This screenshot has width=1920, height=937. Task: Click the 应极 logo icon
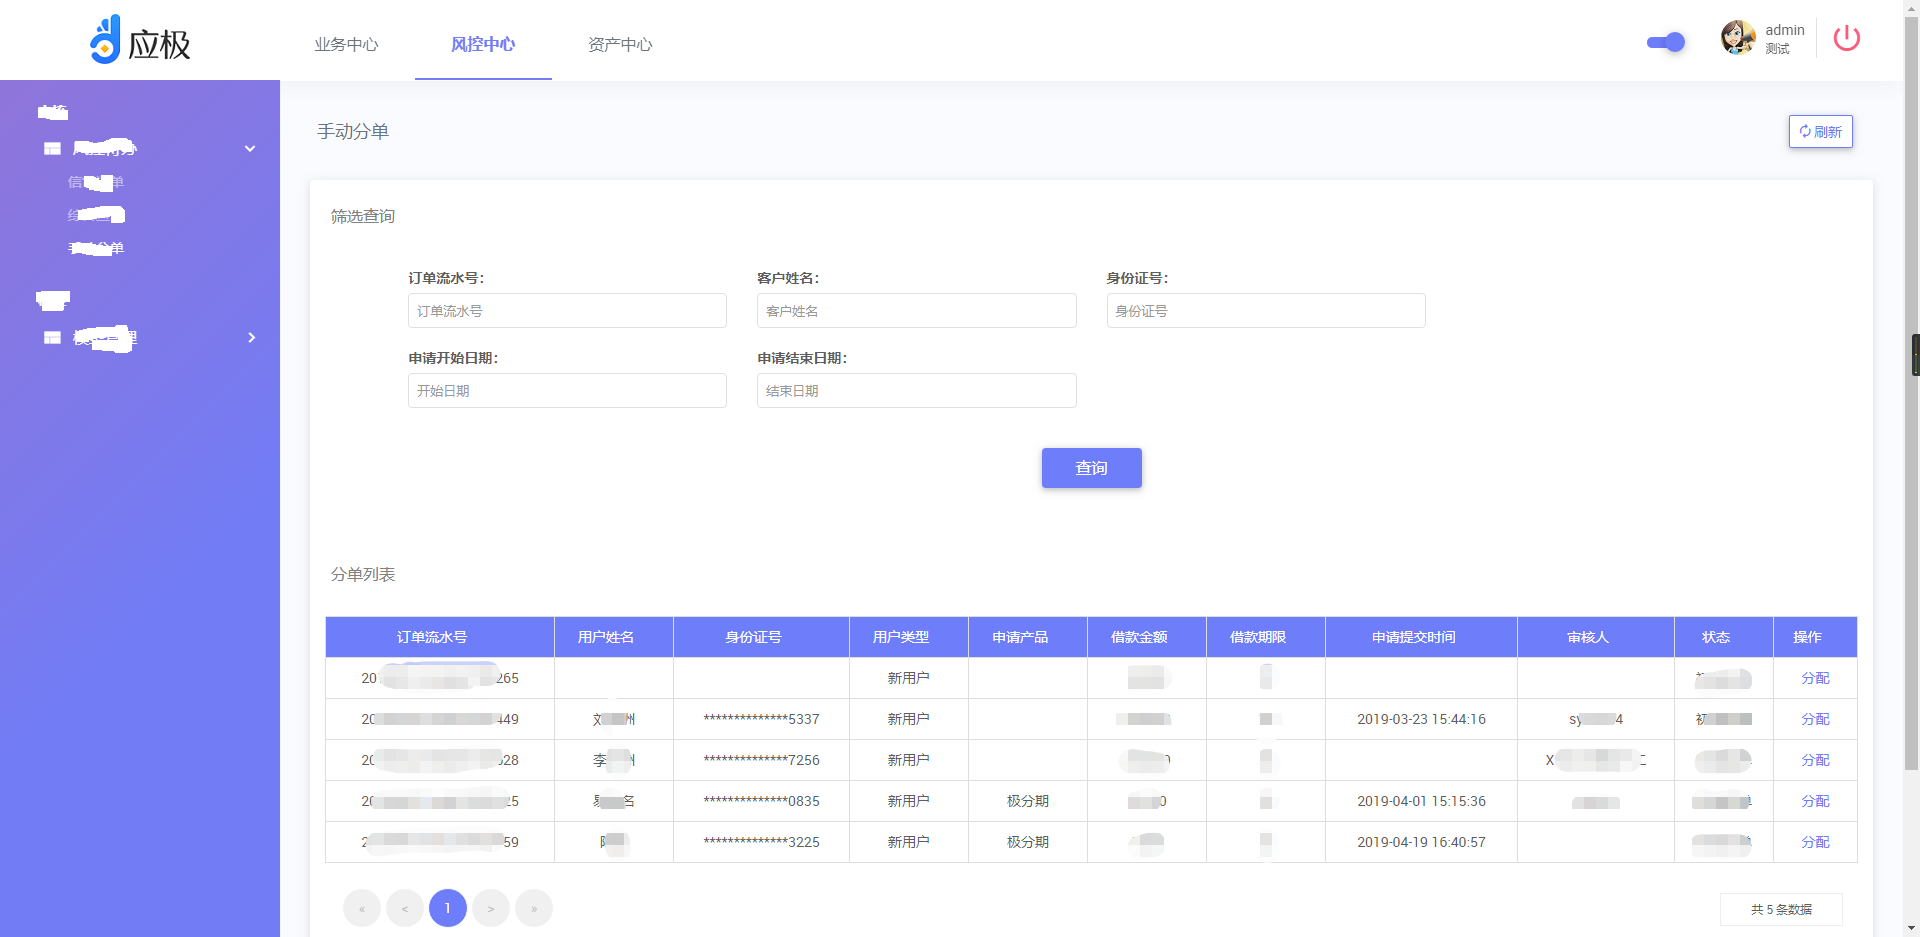tap(105, 40)
